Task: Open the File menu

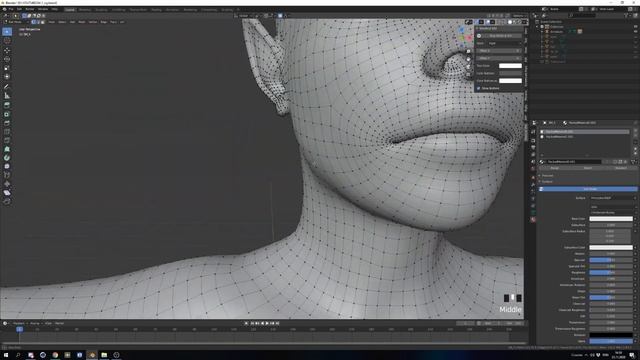Action: (x=11, y=9)
